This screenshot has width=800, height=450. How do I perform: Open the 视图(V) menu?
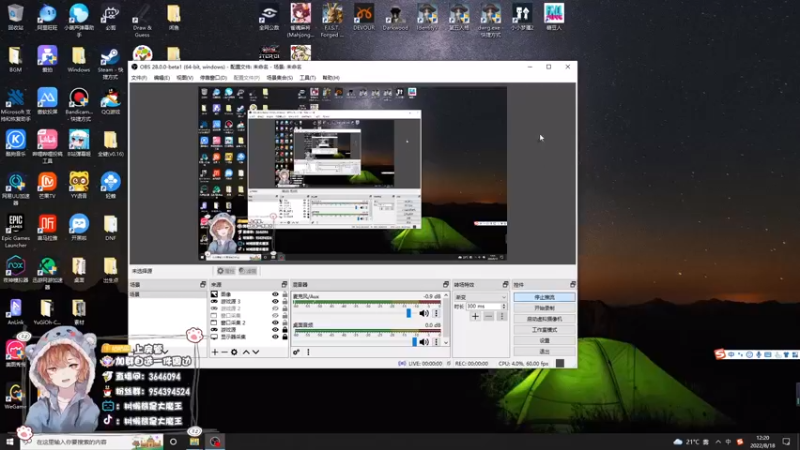[185, 78]
